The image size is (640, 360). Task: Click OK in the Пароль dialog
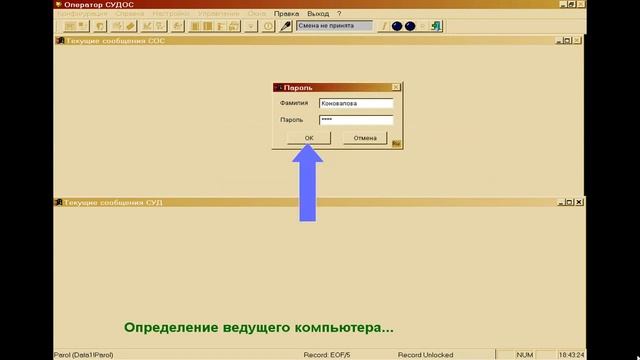tap(309, 138)
